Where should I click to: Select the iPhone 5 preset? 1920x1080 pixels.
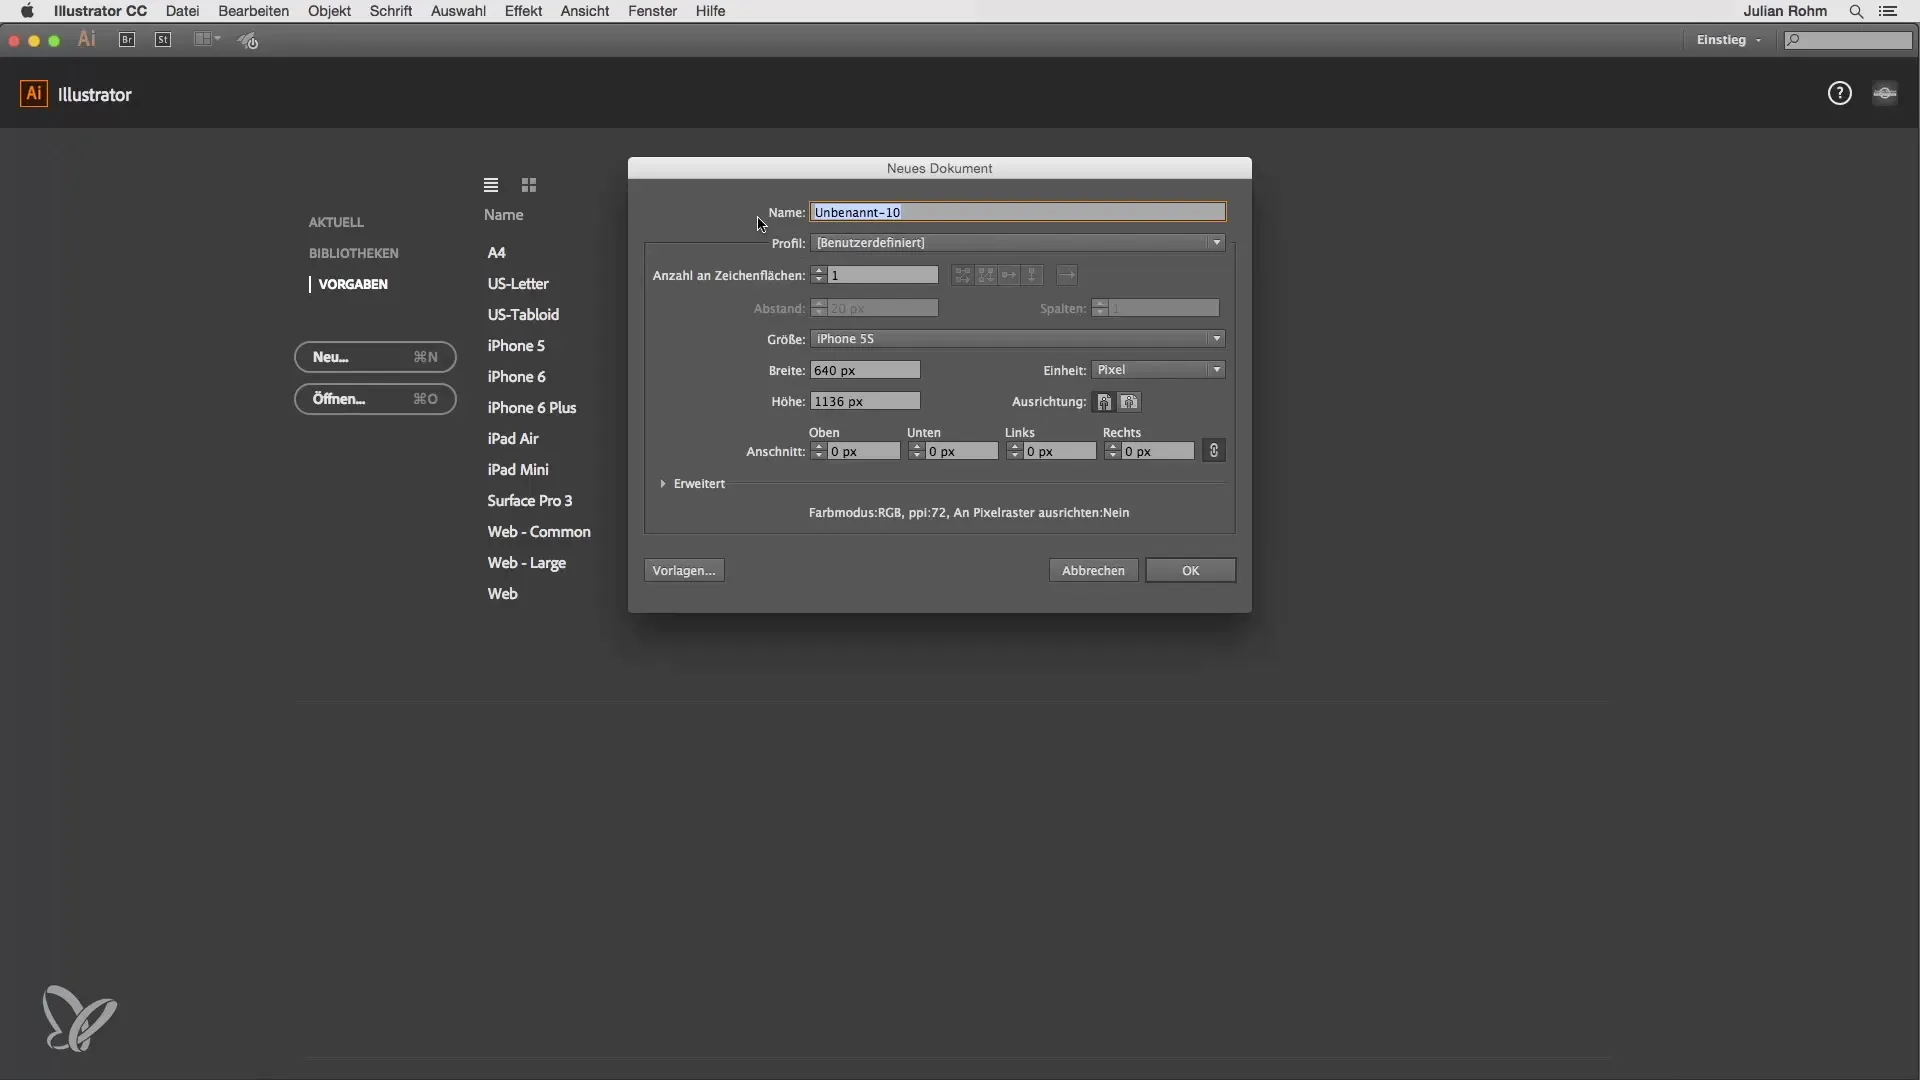[x=516, y=346]
